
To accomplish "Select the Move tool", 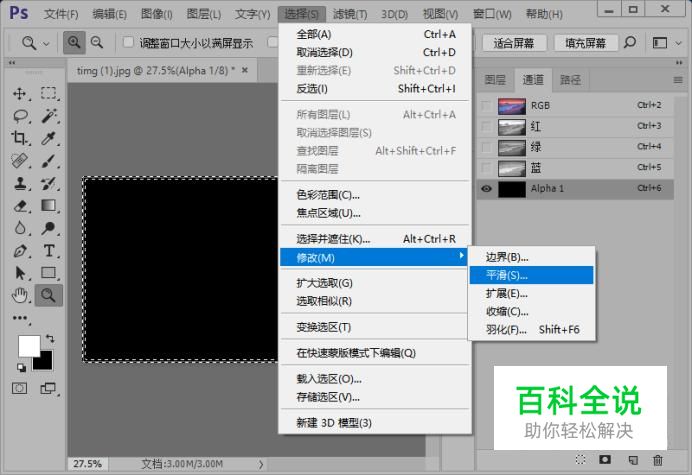I will click(x=19, y=94).
